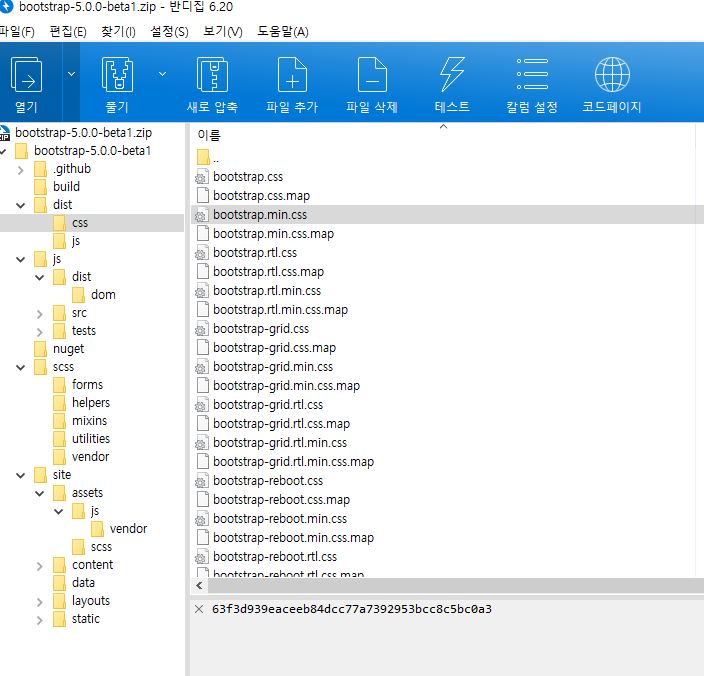Collapse the dist folder under js

click(x=40, y=277)
